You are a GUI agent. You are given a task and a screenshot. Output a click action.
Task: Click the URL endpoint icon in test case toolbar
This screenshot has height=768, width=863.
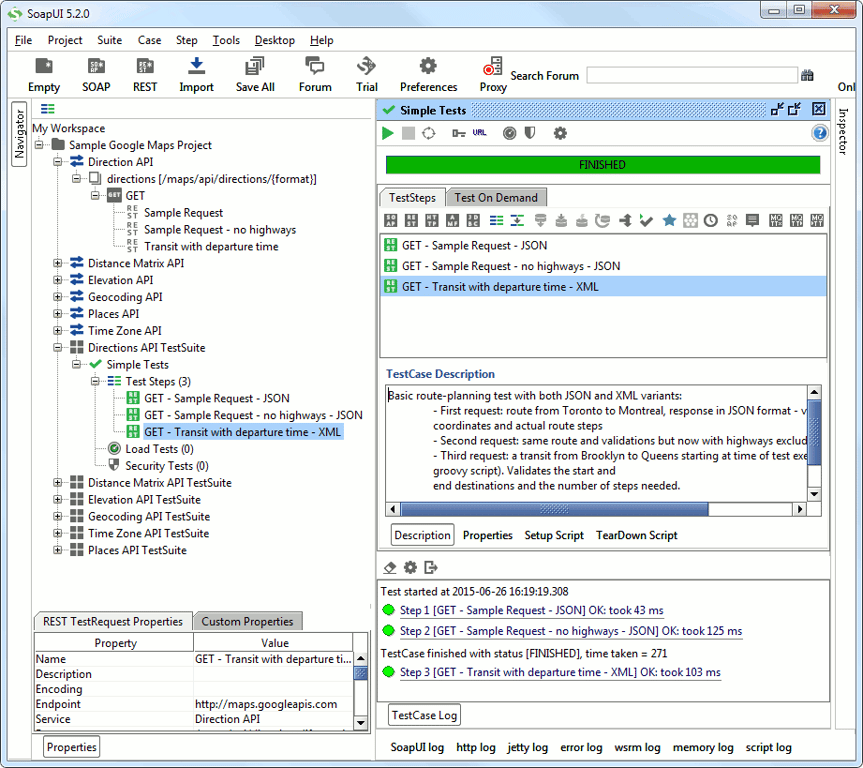tap(479, 133)
